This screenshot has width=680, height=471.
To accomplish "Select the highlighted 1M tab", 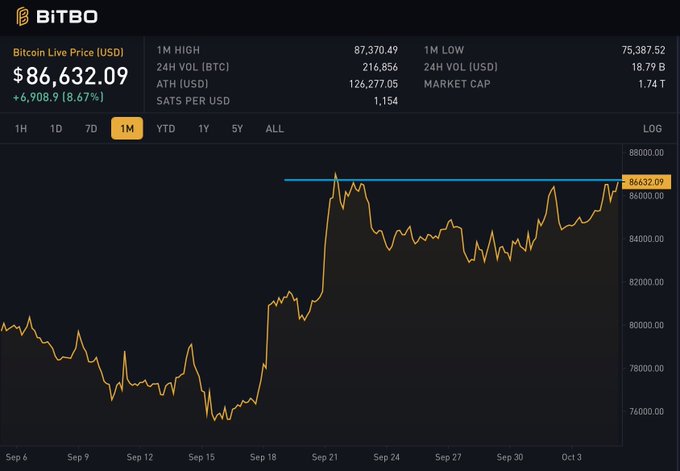I will pyautogui.click(x=127, y=128).
